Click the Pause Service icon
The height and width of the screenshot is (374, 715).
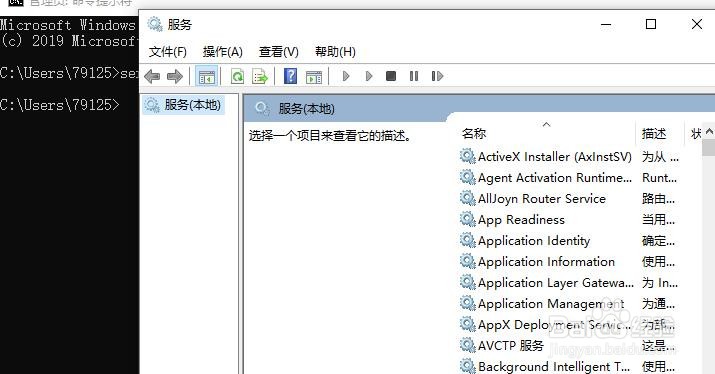414,76
